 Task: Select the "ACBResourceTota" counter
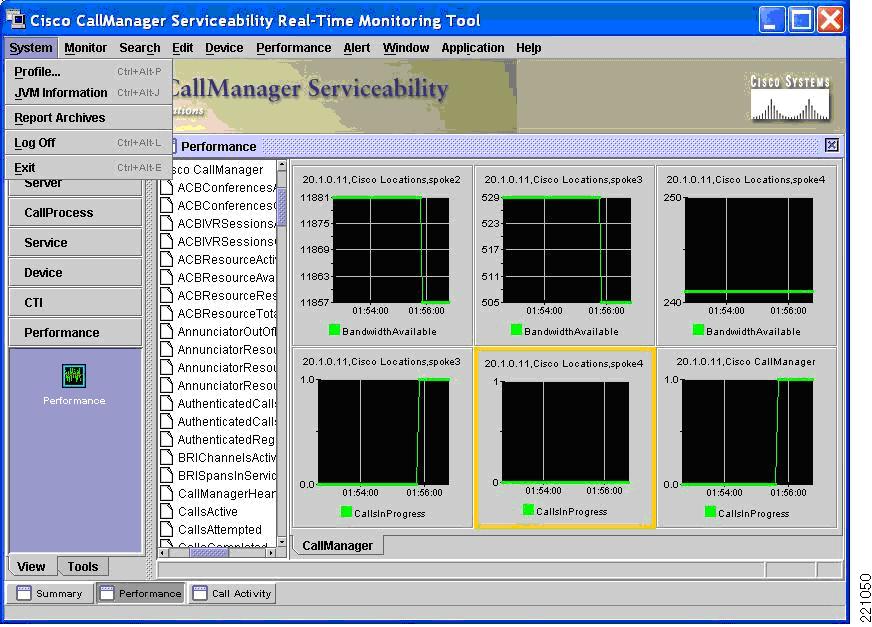click(226, 314)
